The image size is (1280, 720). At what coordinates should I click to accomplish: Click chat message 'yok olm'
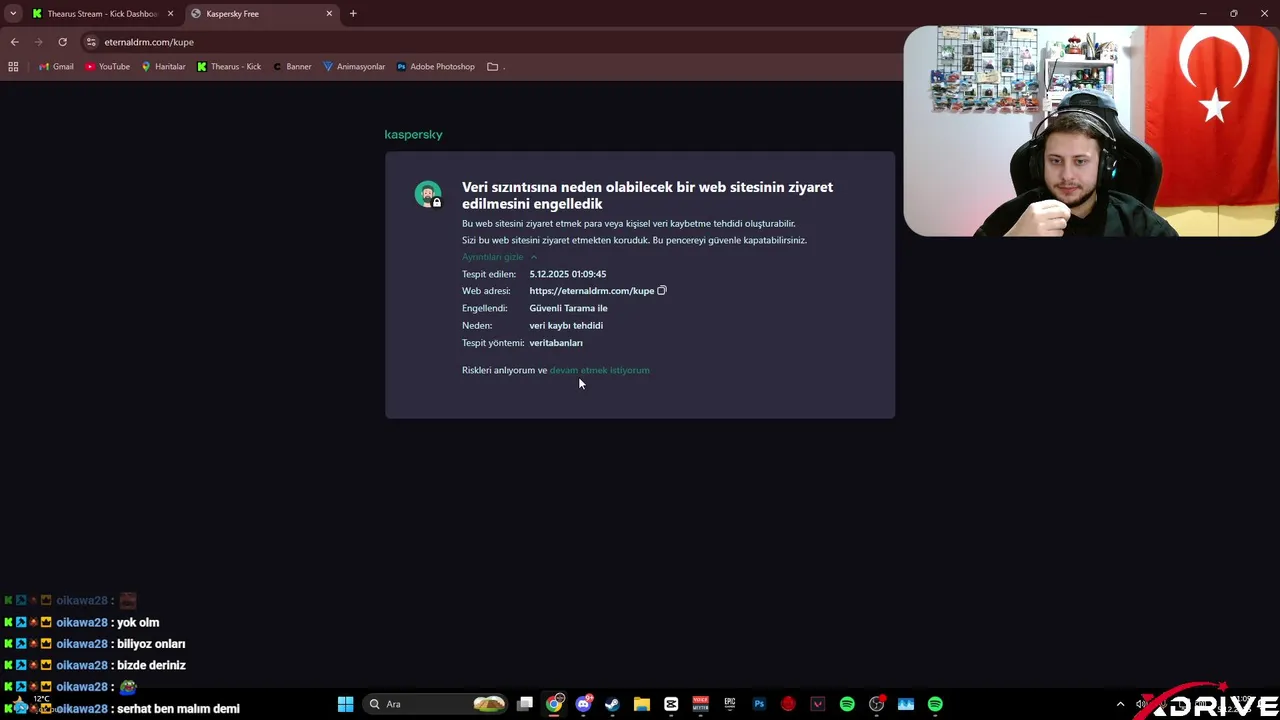click(138, 623)
